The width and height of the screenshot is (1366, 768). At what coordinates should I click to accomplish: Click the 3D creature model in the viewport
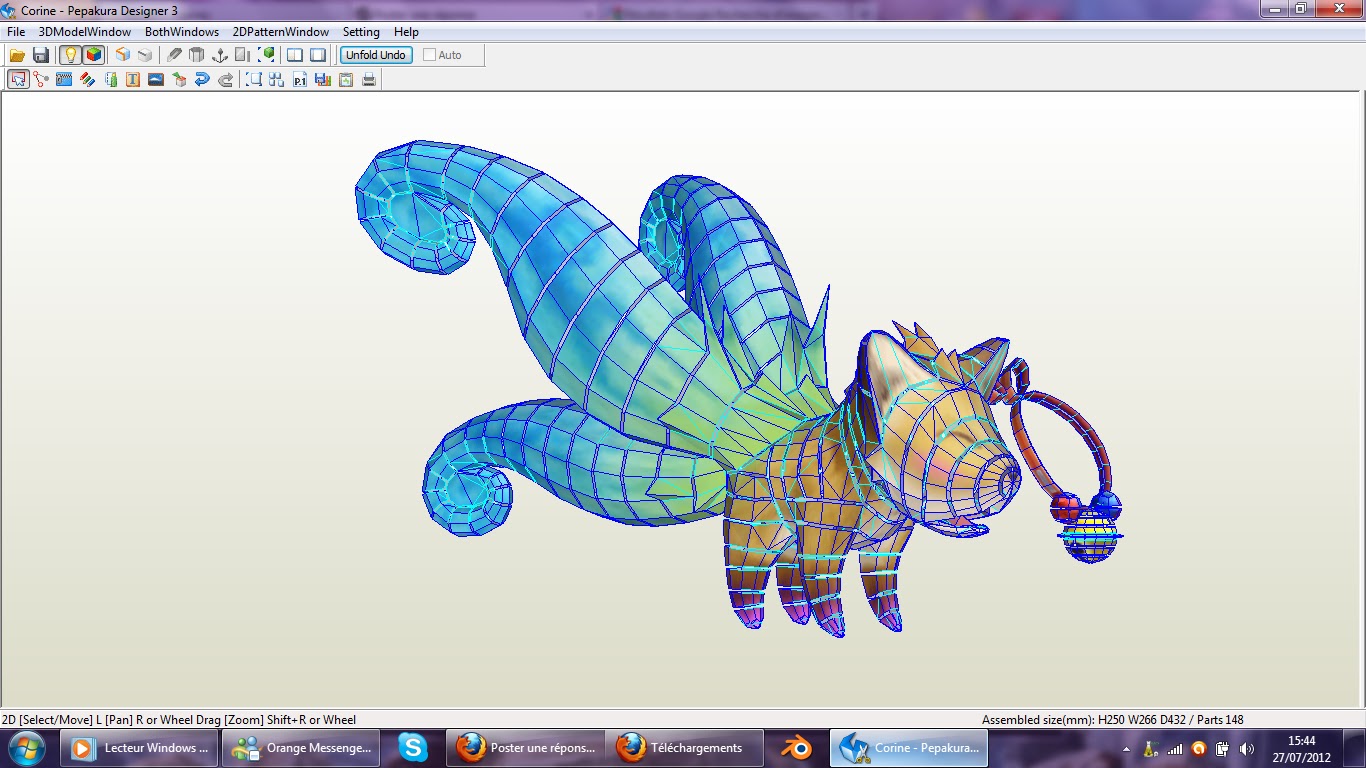click(x=740, y=390)
